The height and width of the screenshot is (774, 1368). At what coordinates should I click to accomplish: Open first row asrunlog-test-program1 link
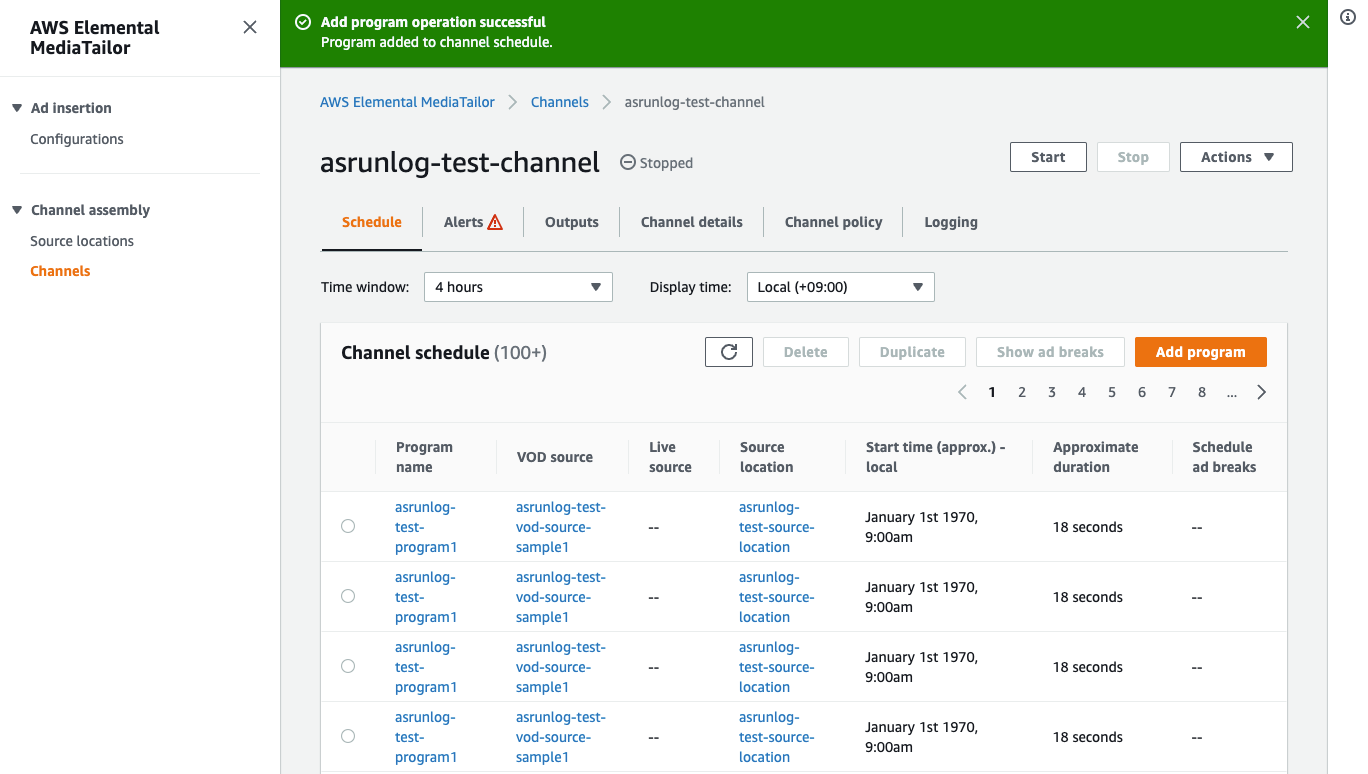click(x=426, y=527)
